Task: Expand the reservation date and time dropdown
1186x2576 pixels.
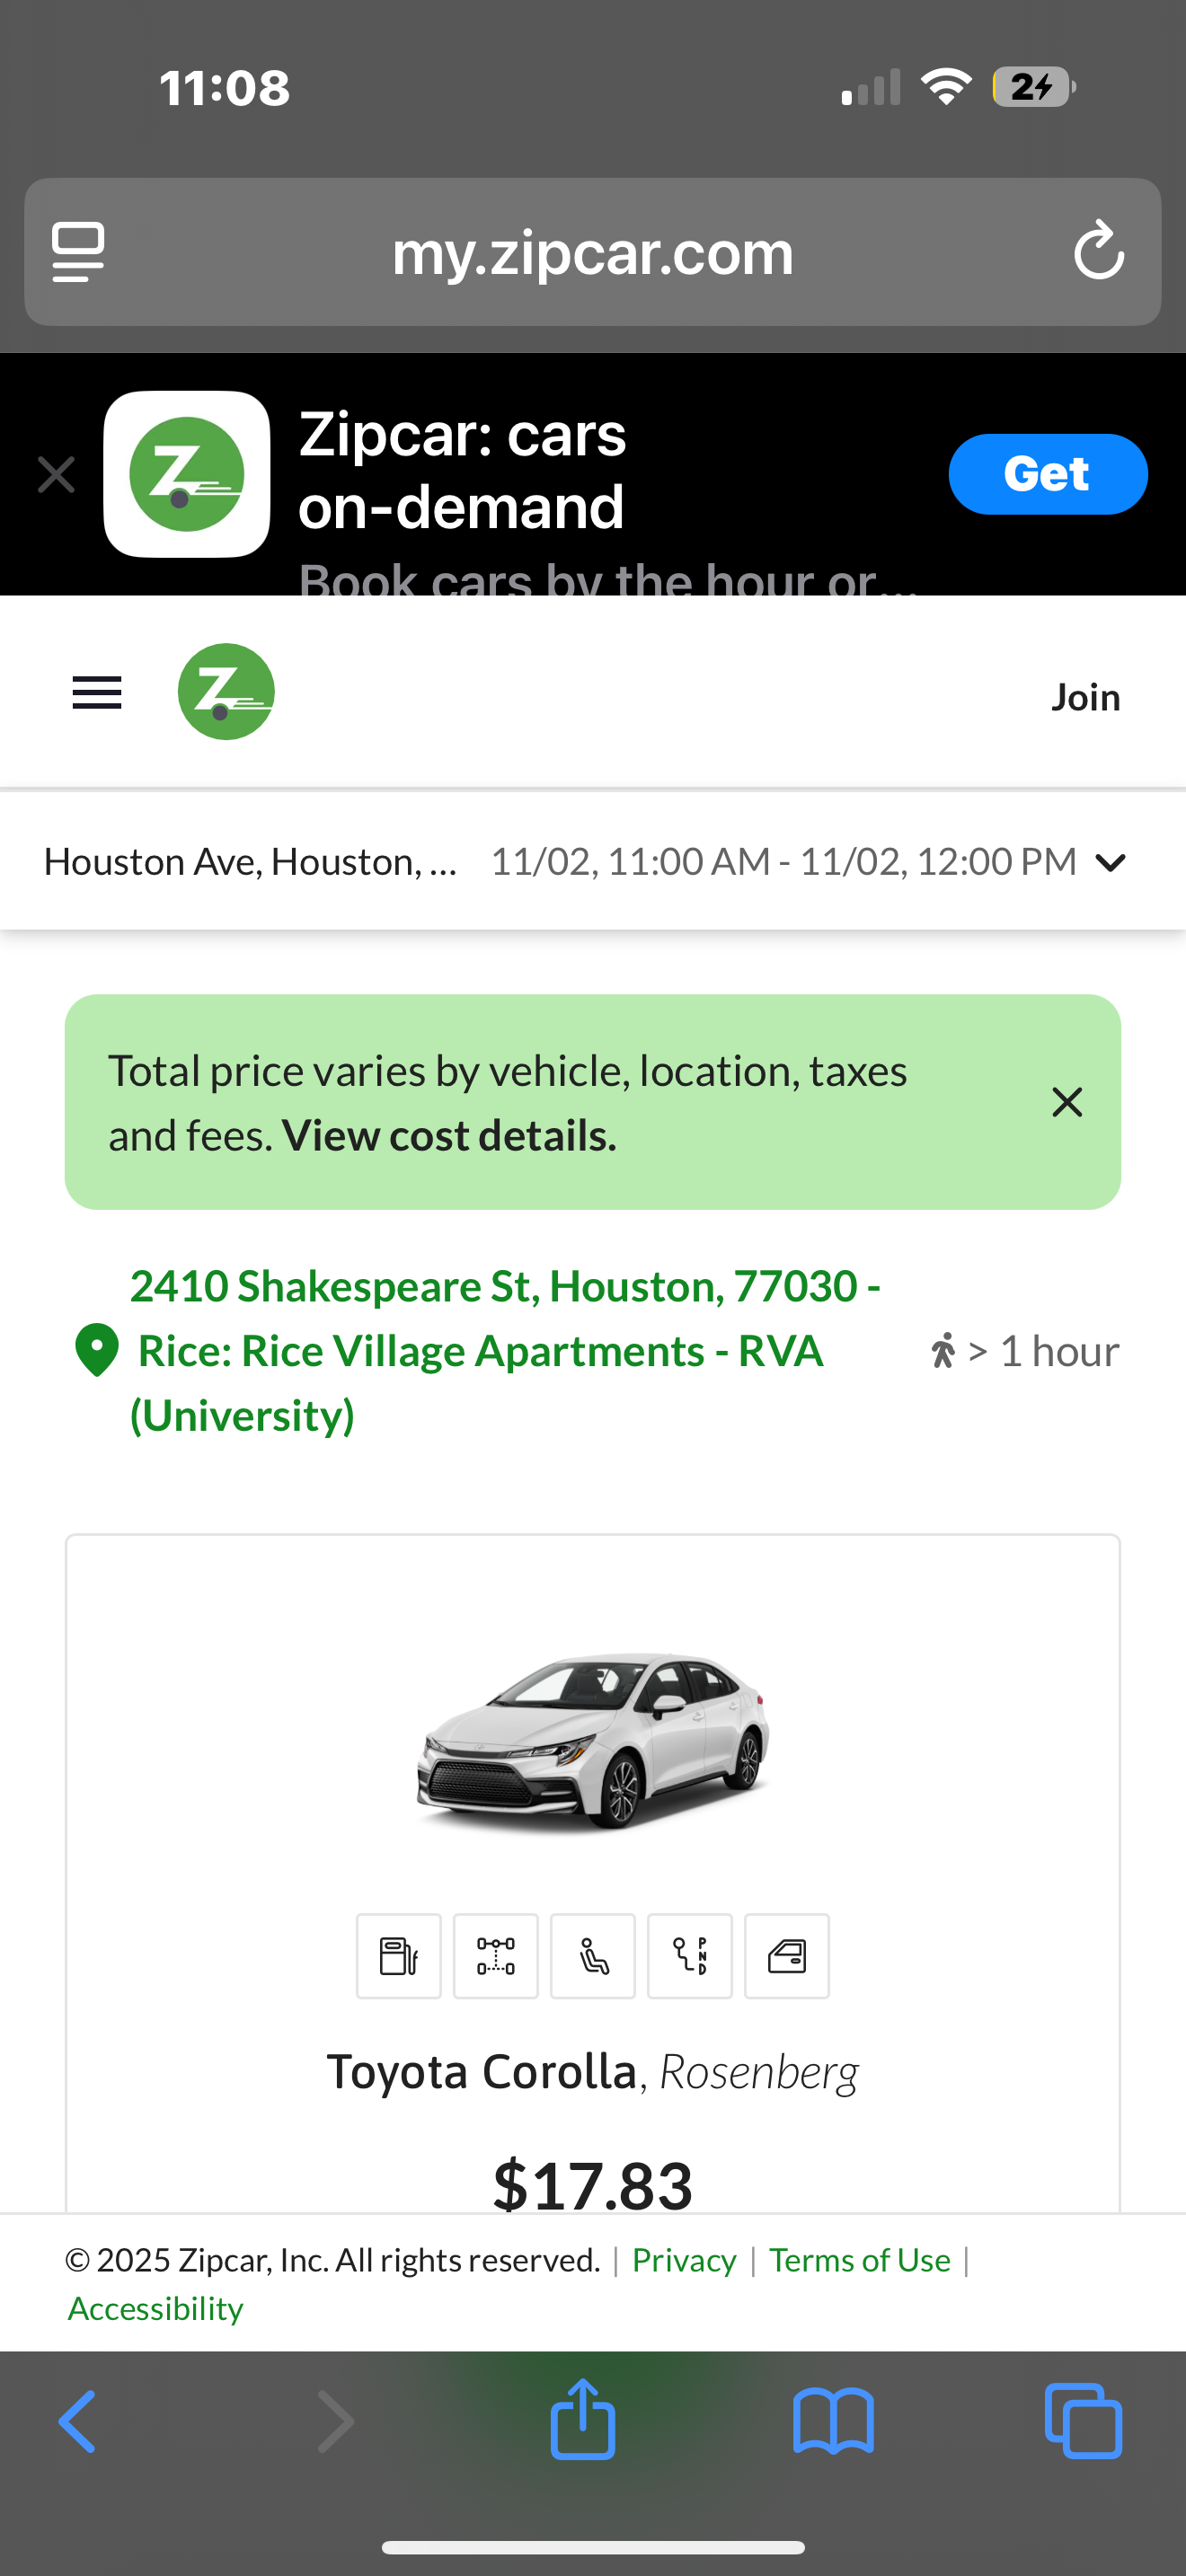Action: coord(1110,862)
